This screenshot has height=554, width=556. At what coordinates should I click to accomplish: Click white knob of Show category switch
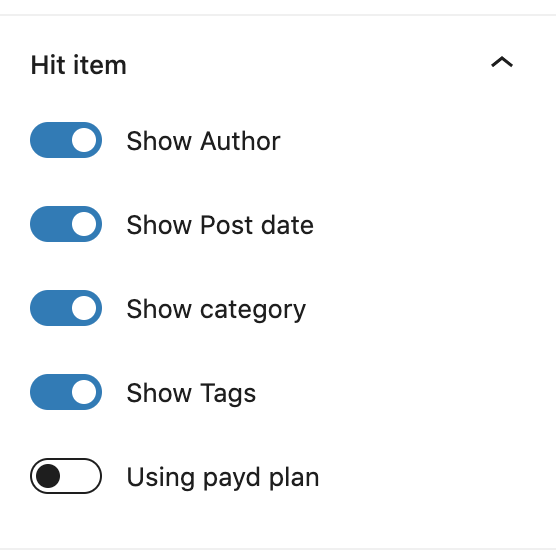pos(84,308)
